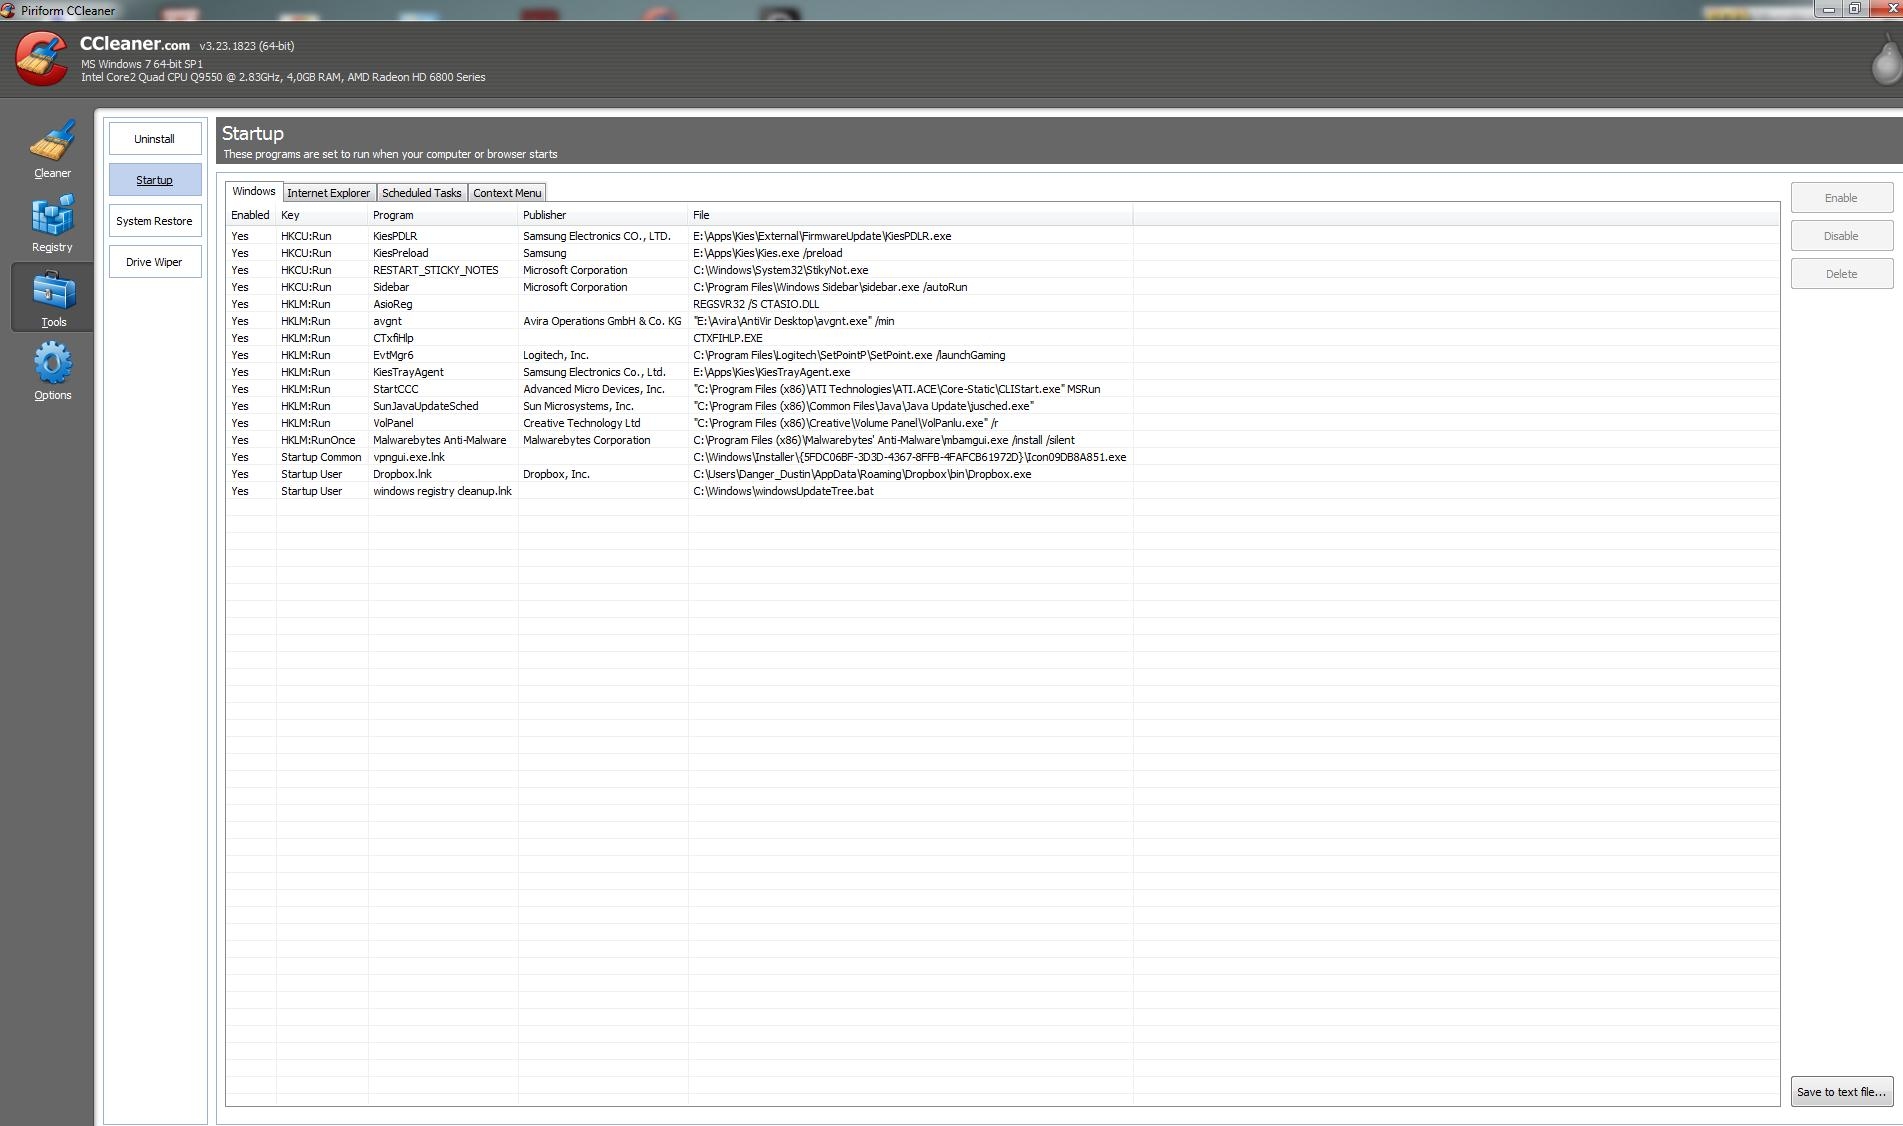
Task: Click the CTXFIHLP.EXE file cell
Action: pos(727,338)
